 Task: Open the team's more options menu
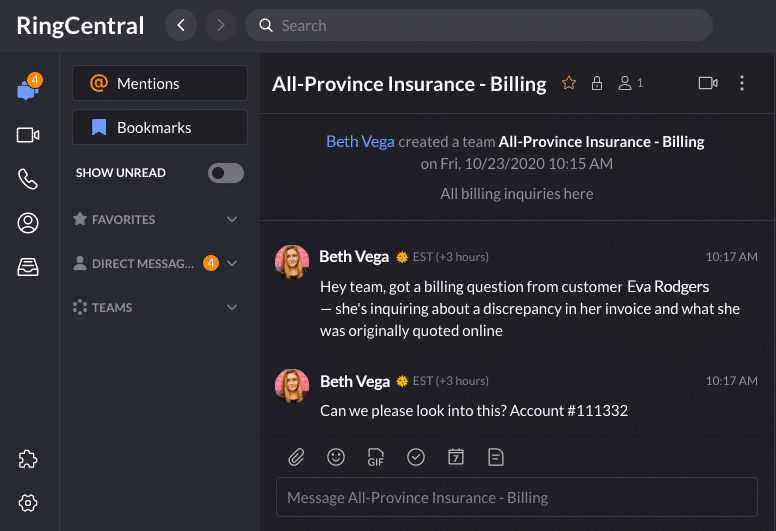[x=742, y=83]
